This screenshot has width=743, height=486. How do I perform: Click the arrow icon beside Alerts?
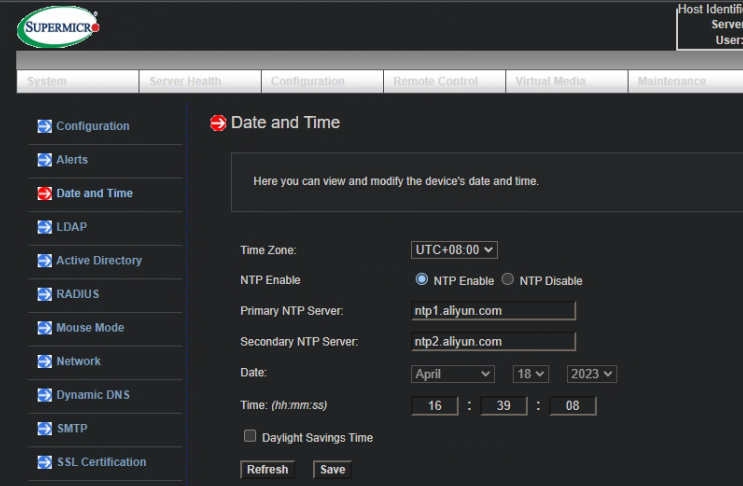(45, 160)
